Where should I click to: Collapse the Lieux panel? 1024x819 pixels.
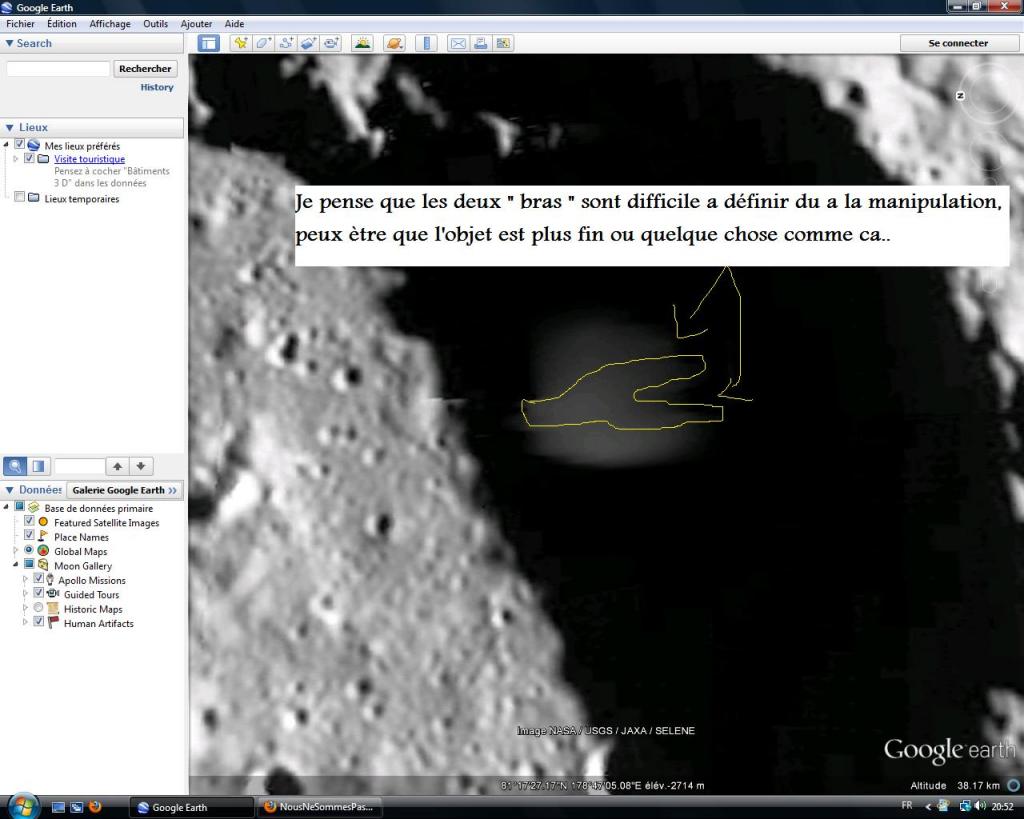pyautogui.click(x=9, y=127)
